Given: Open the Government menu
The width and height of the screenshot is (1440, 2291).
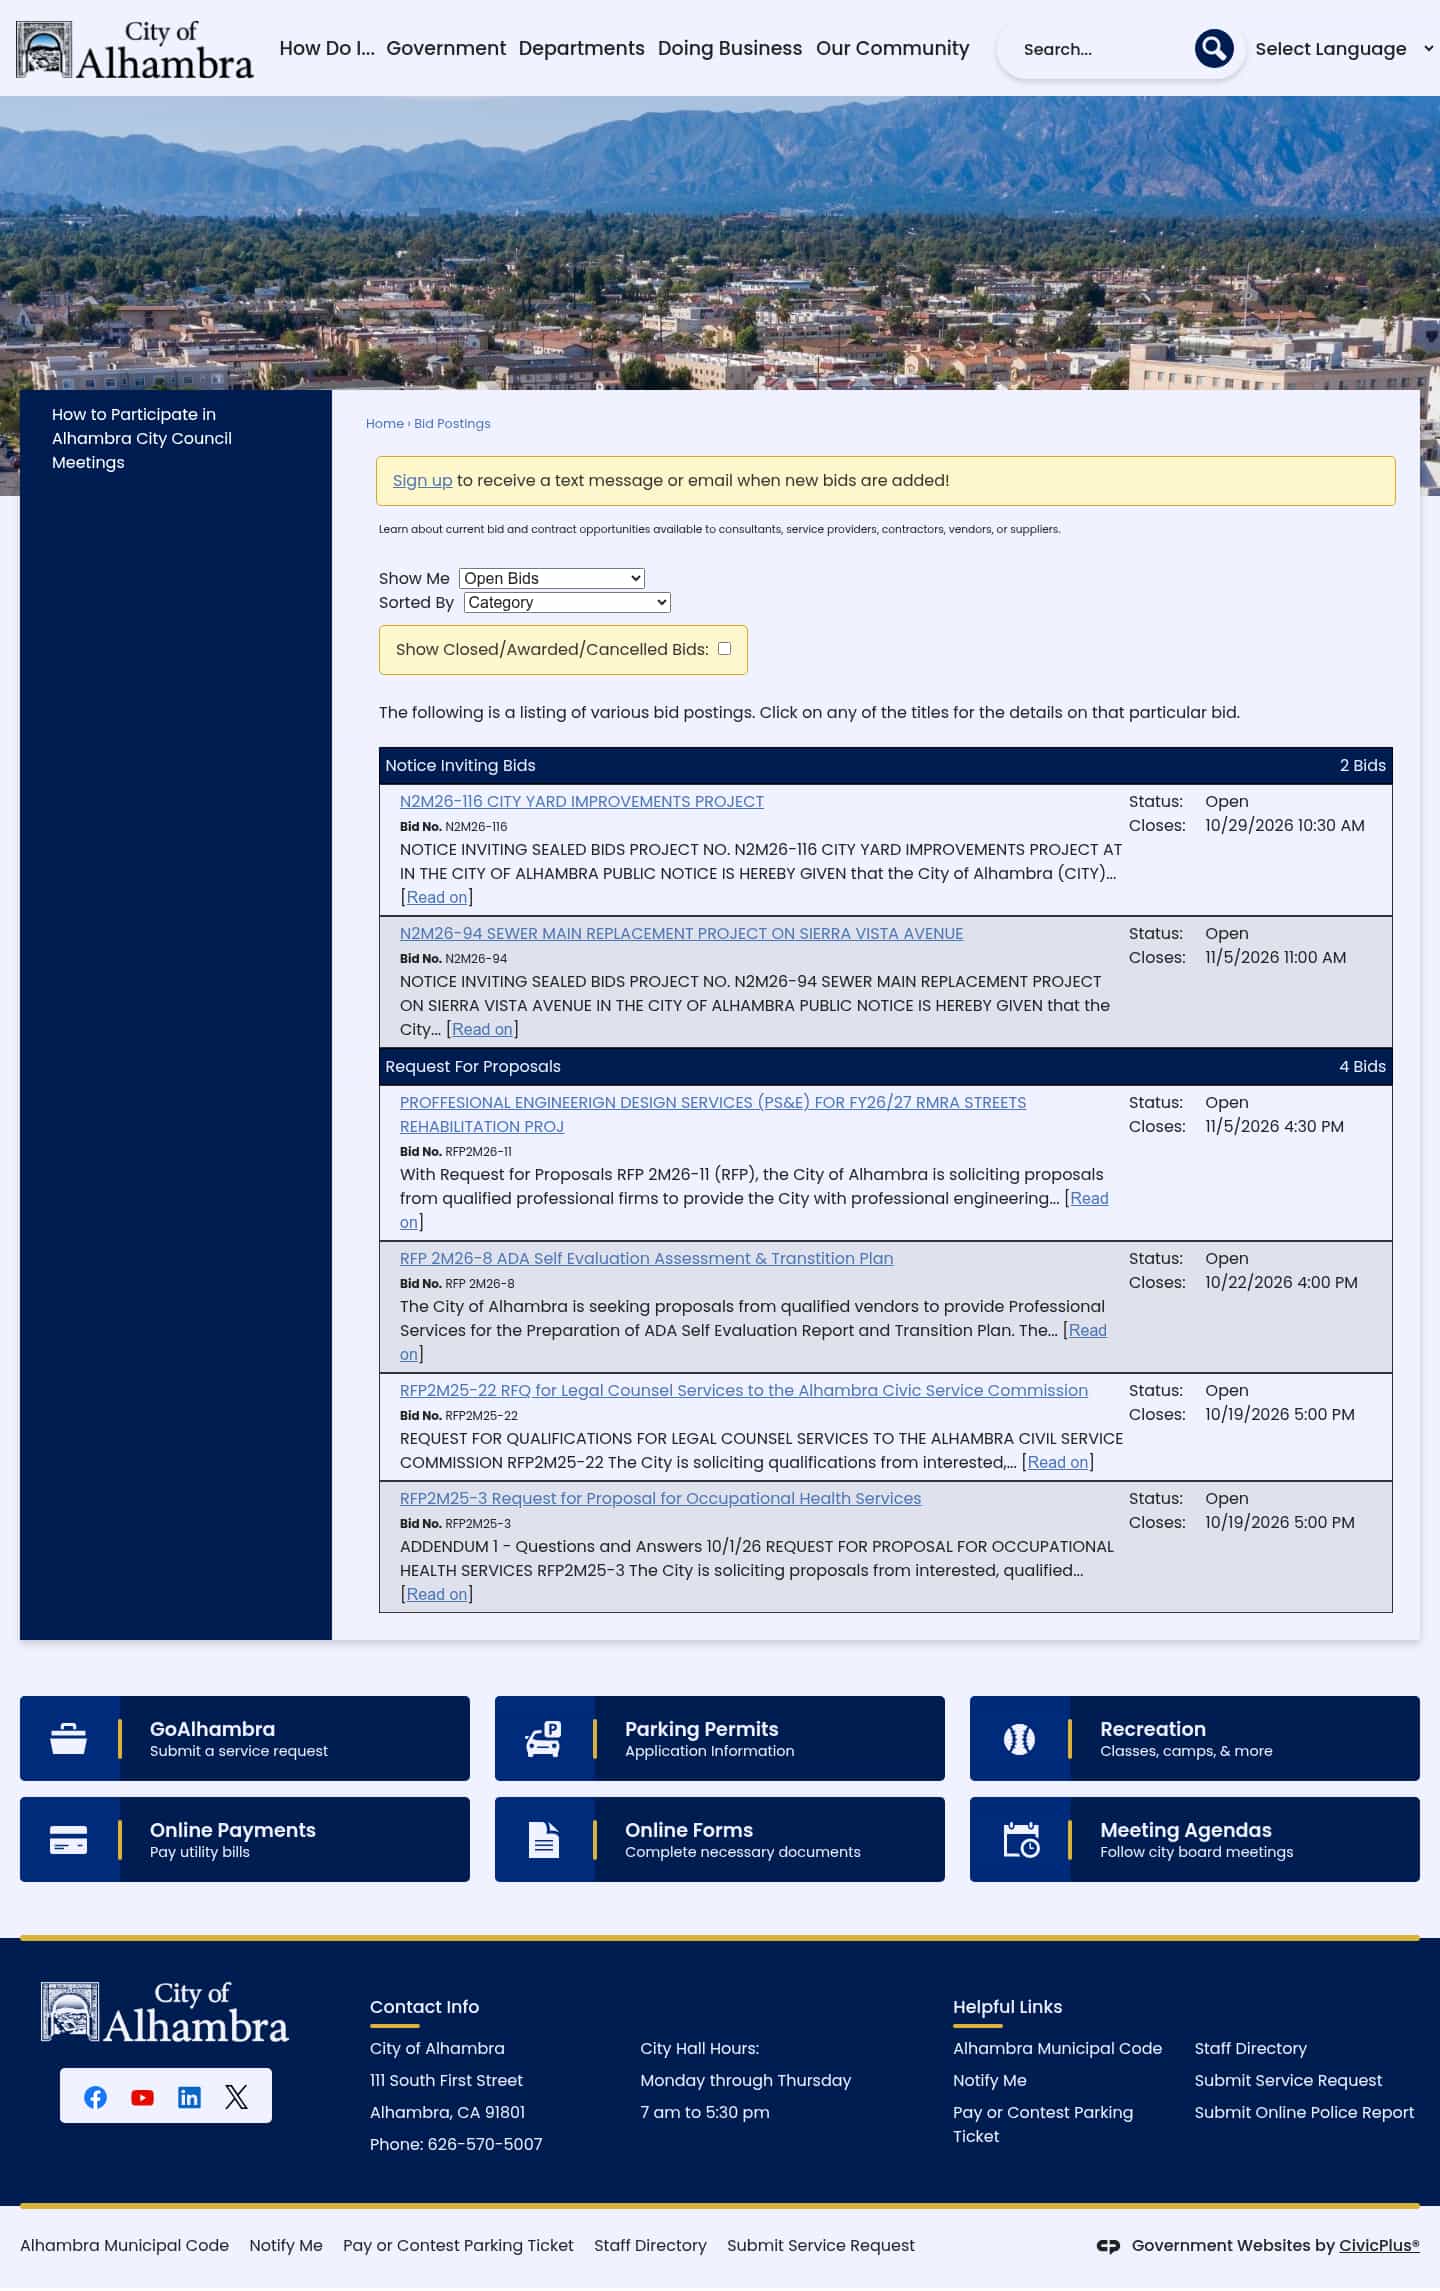Looking at the screenshot, I should click(x=446, y=48).
